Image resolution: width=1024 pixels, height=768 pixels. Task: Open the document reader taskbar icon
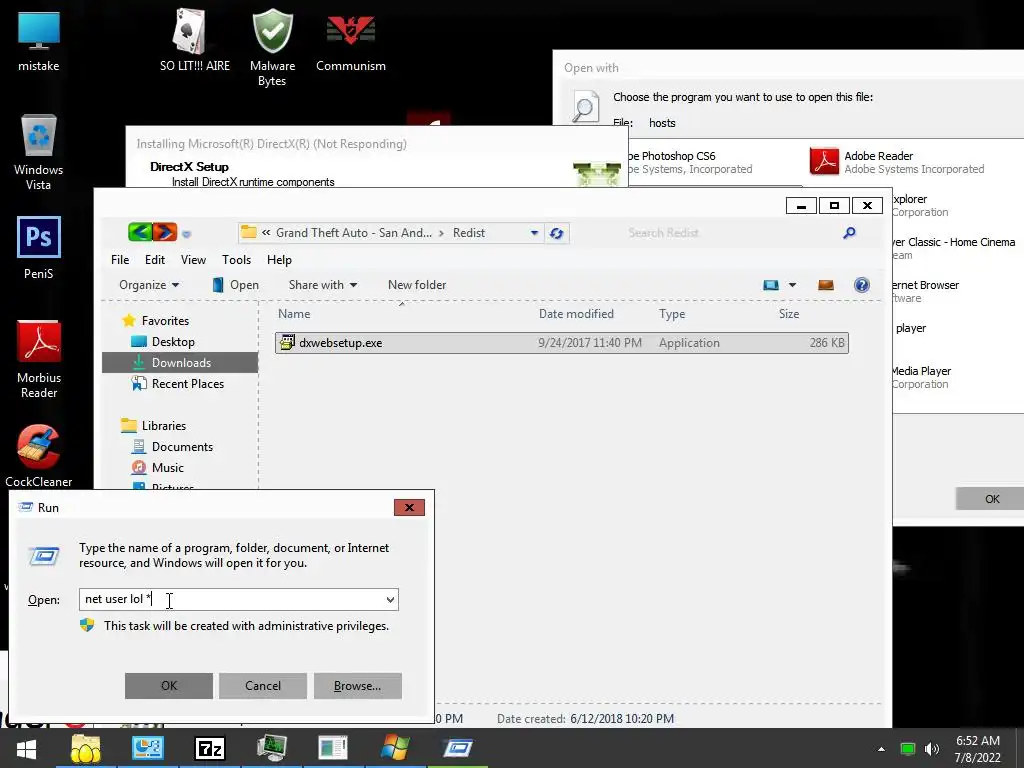pos(333,748)
